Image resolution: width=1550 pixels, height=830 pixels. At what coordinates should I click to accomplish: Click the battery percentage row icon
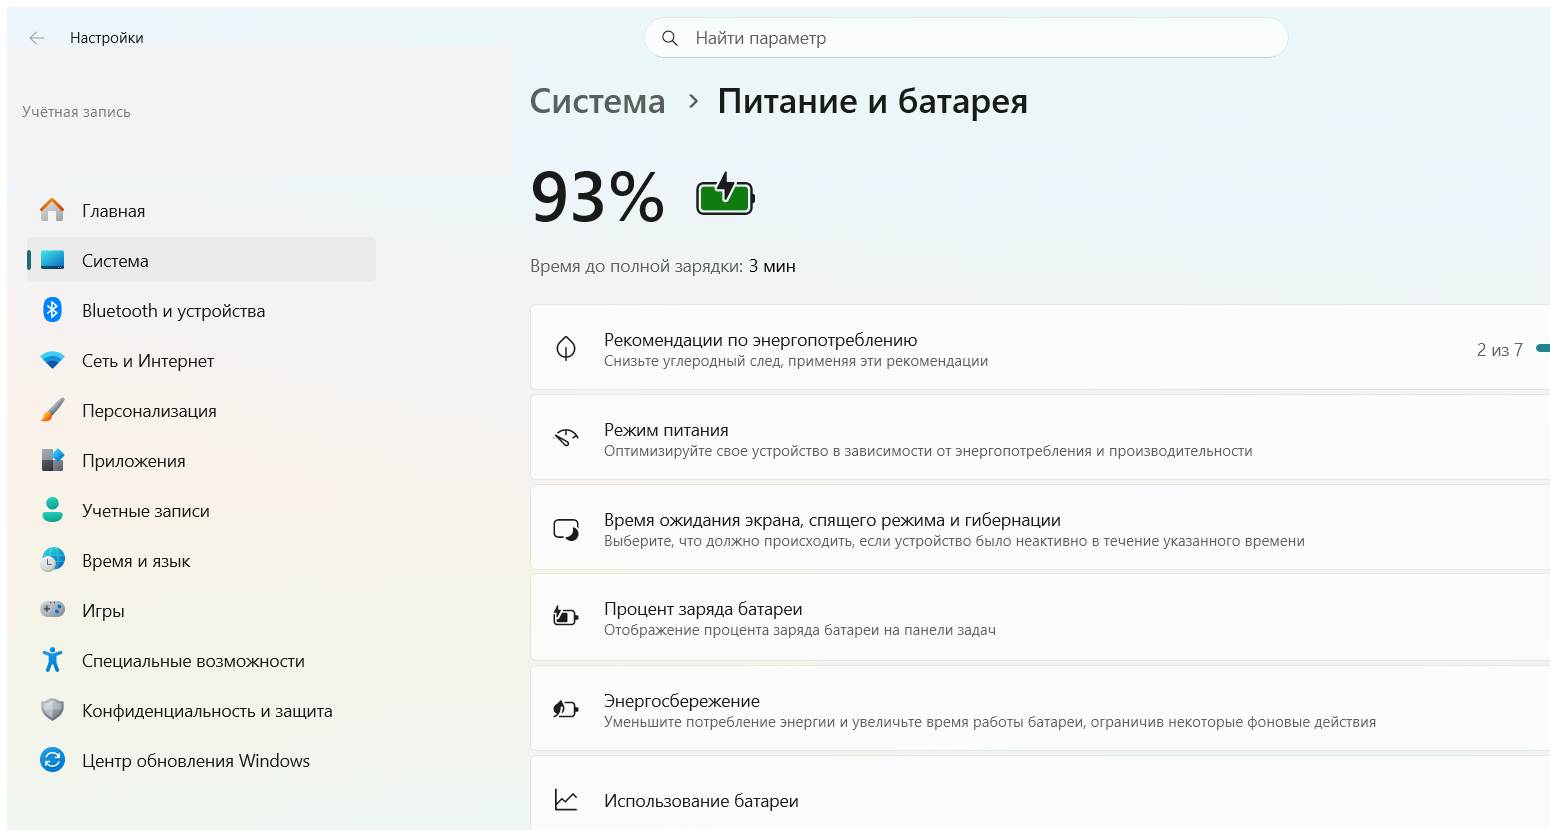pos(566,616)
